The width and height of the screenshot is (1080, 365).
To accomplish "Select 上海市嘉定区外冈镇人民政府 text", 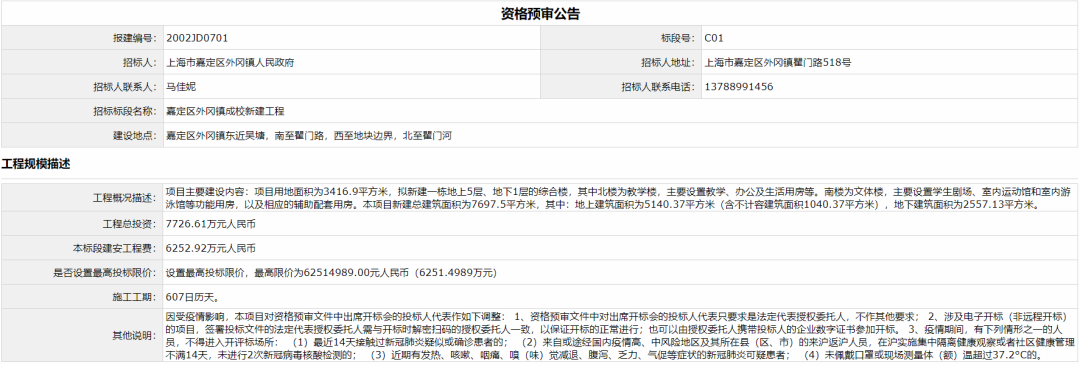I will pyautogui.click(x=230, y=63).
